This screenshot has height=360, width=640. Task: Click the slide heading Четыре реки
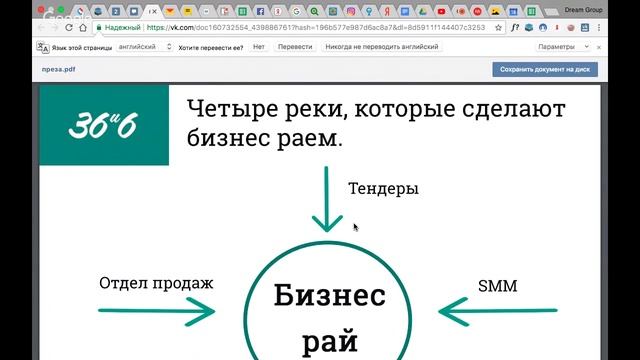coord(376,123)
